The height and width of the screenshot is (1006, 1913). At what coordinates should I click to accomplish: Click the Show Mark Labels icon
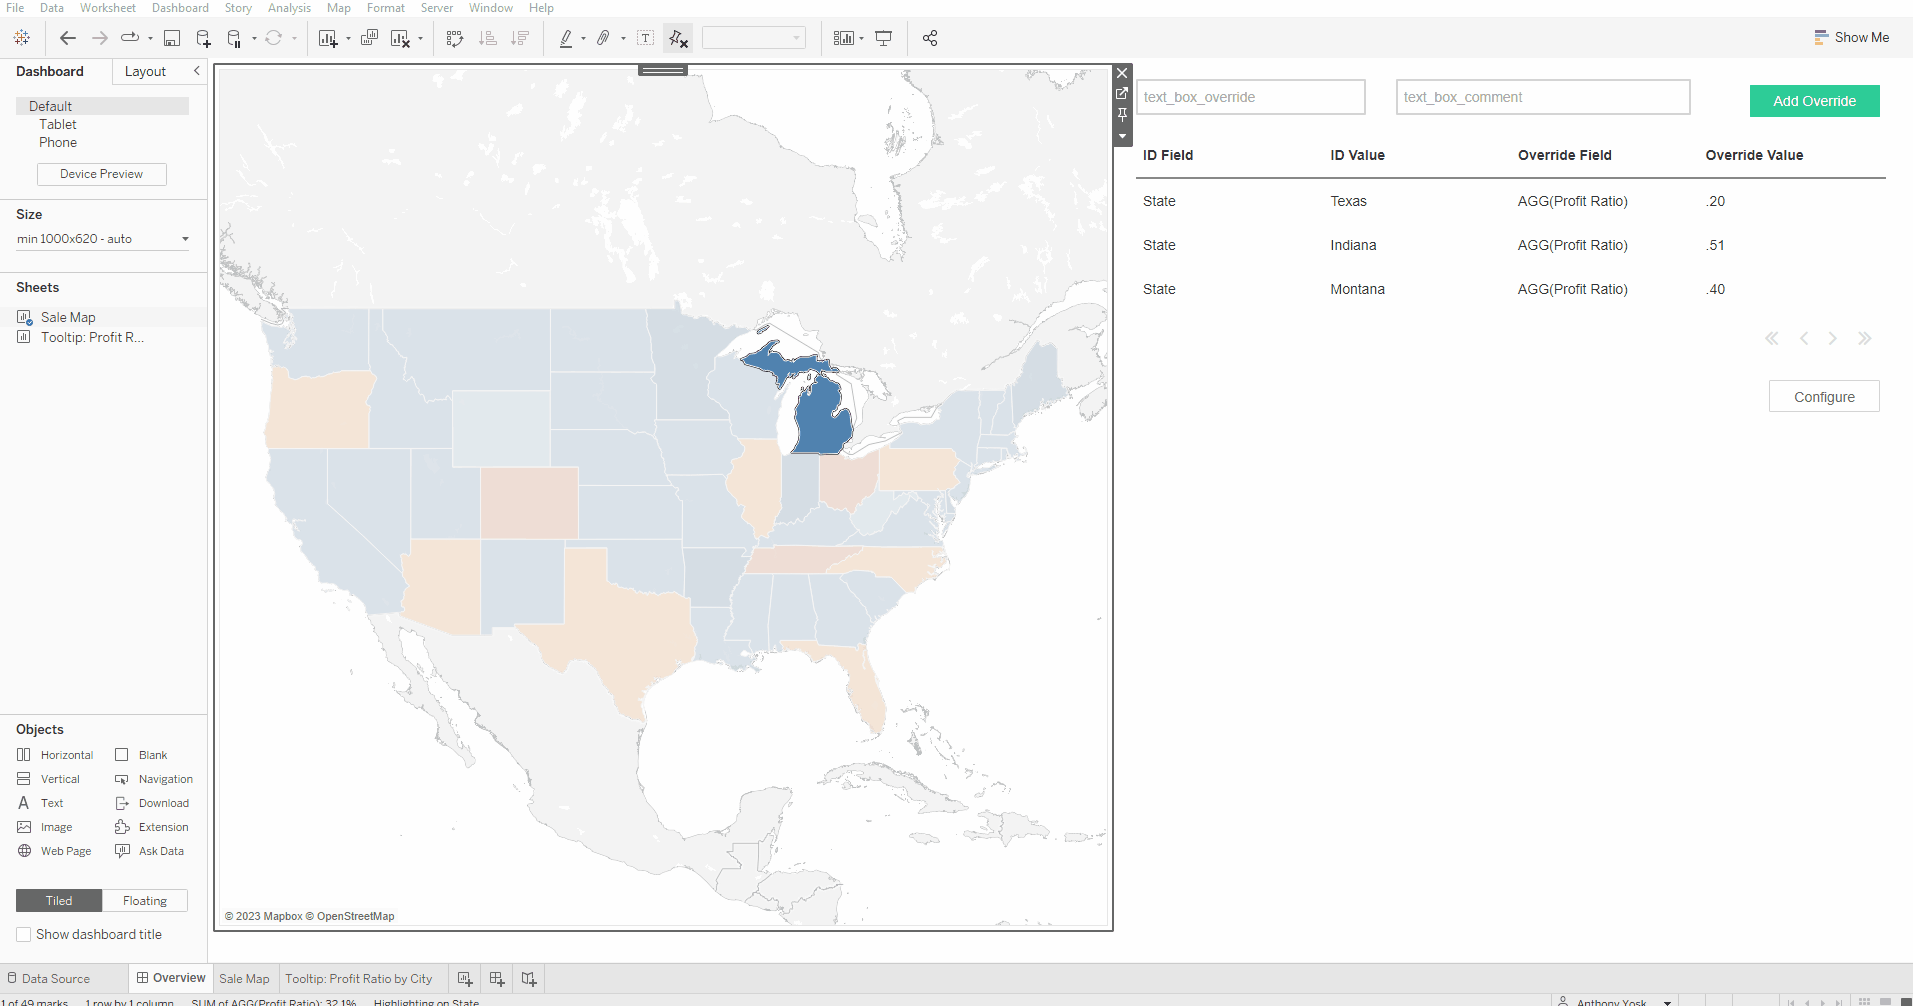(x=646, y=38)
